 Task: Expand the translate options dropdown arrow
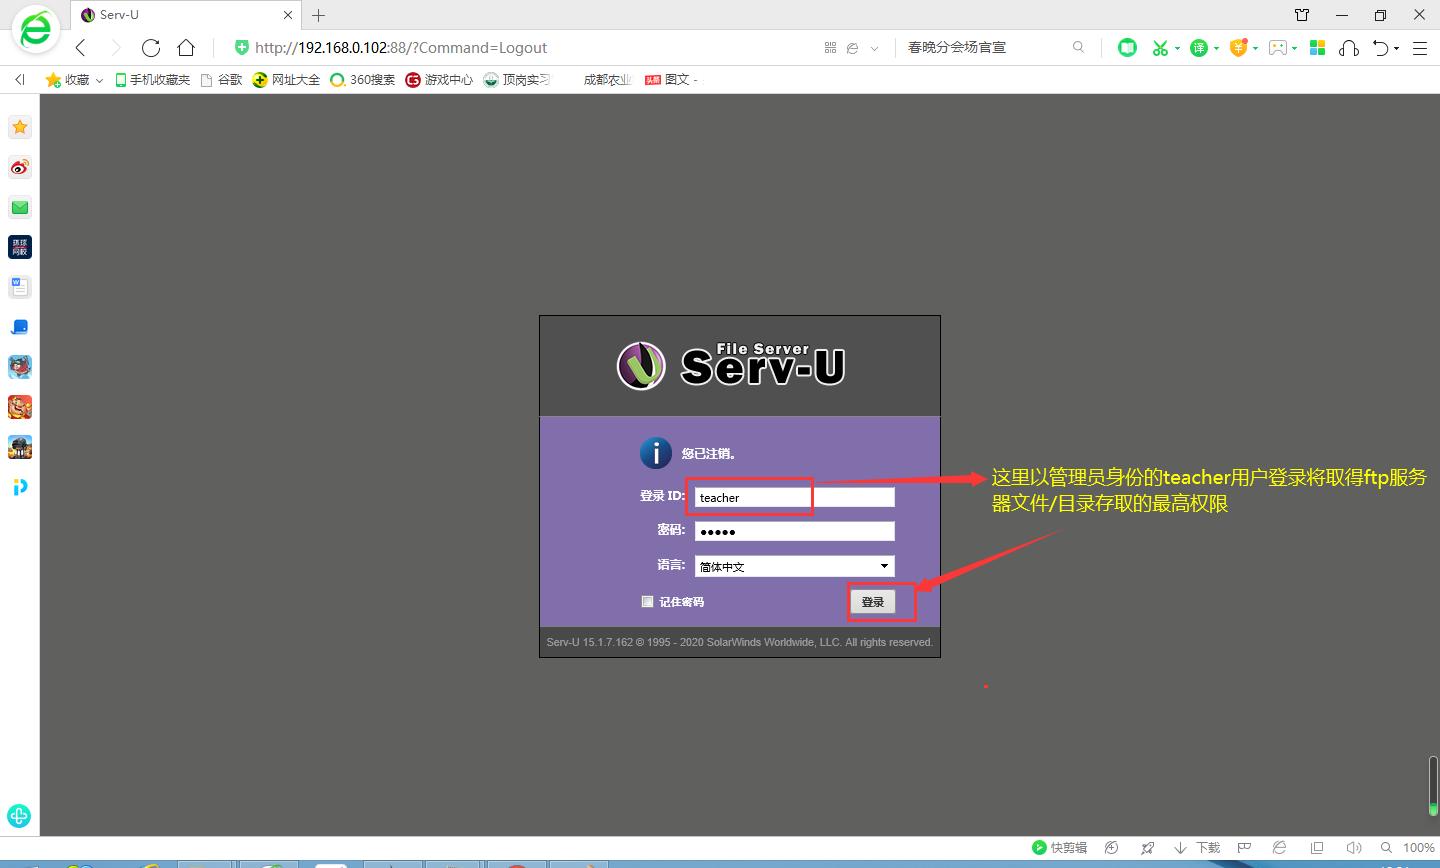tap(1216, 48)
